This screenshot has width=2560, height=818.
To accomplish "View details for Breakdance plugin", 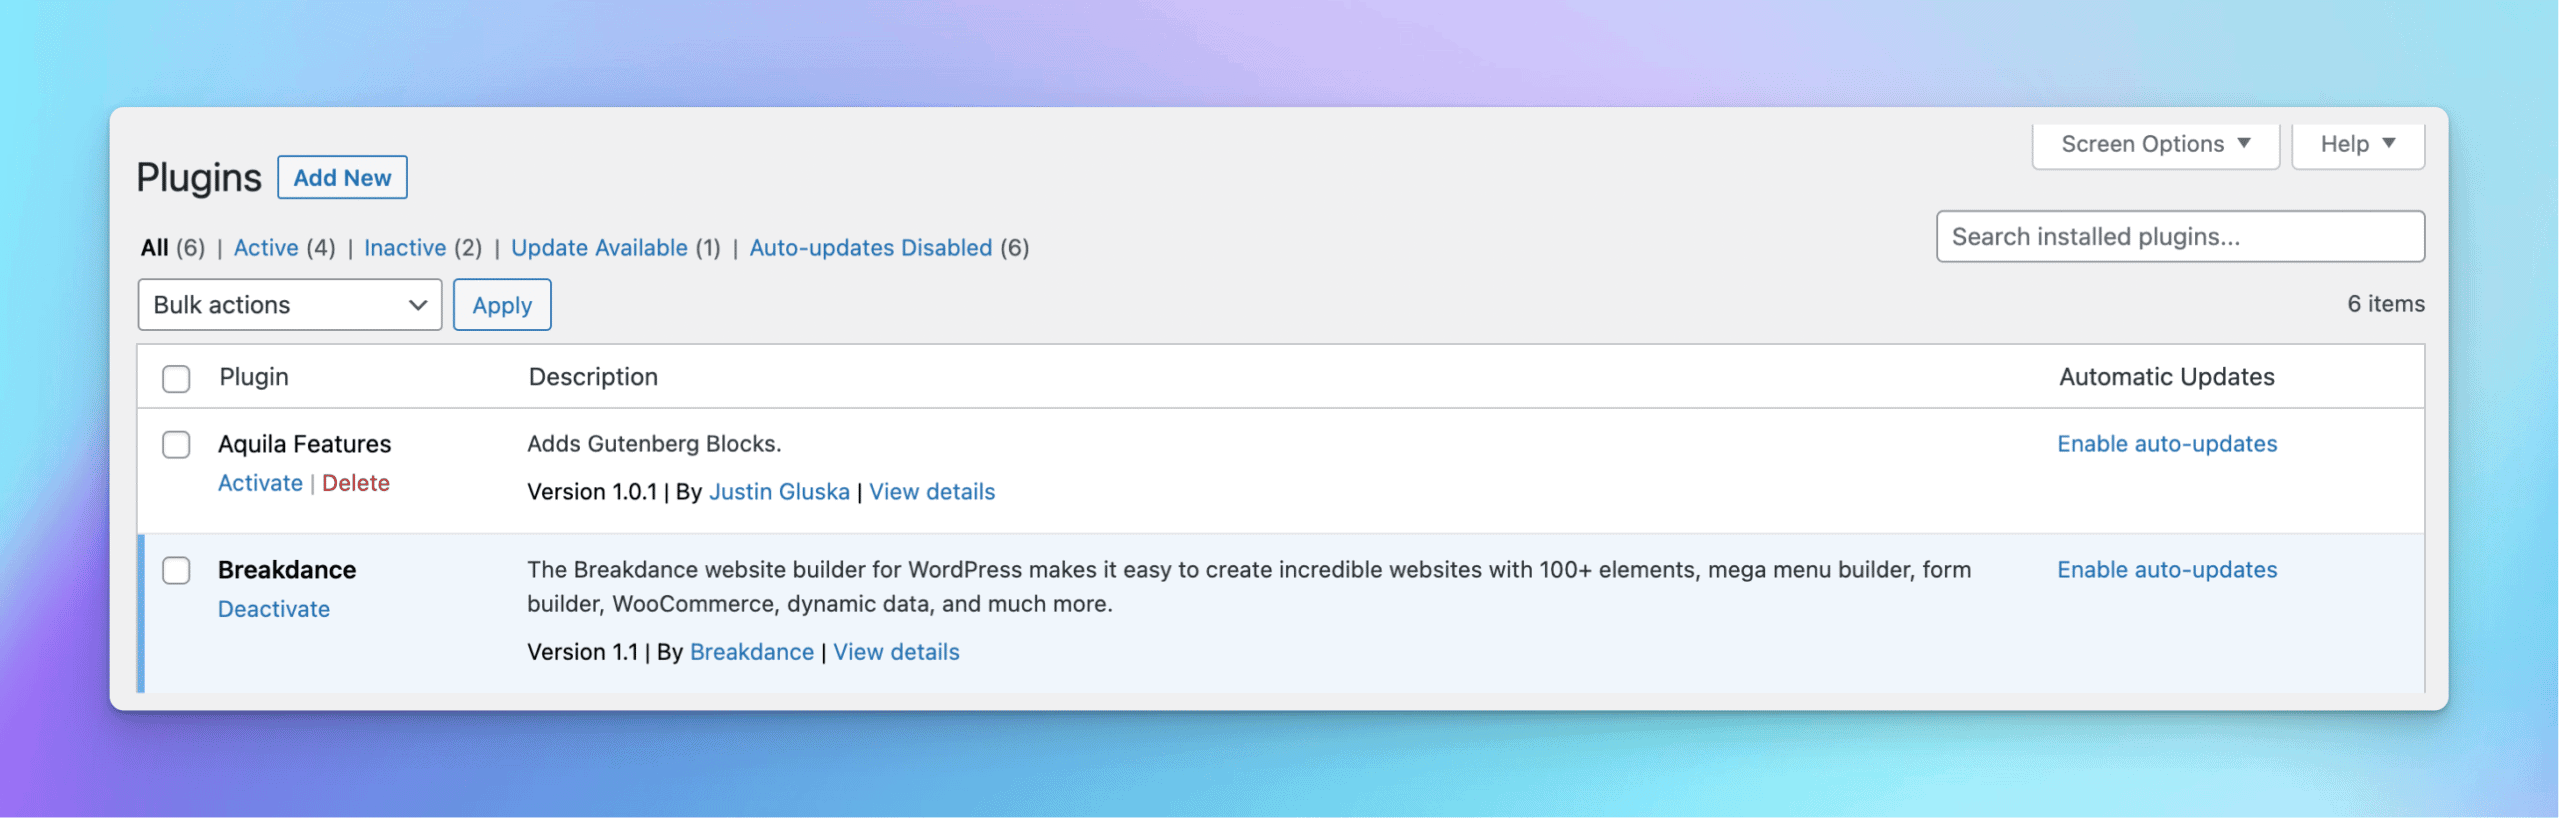I will [896, 652].
